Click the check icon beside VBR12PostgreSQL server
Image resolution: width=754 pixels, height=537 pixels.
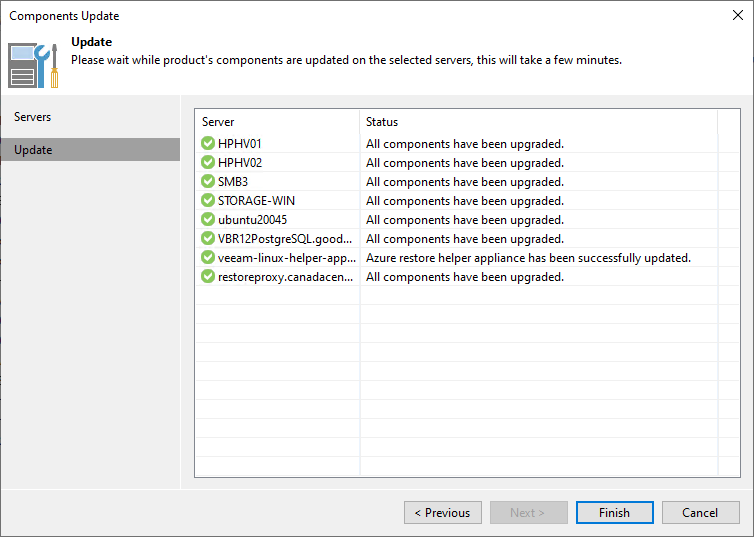point(208,238)
